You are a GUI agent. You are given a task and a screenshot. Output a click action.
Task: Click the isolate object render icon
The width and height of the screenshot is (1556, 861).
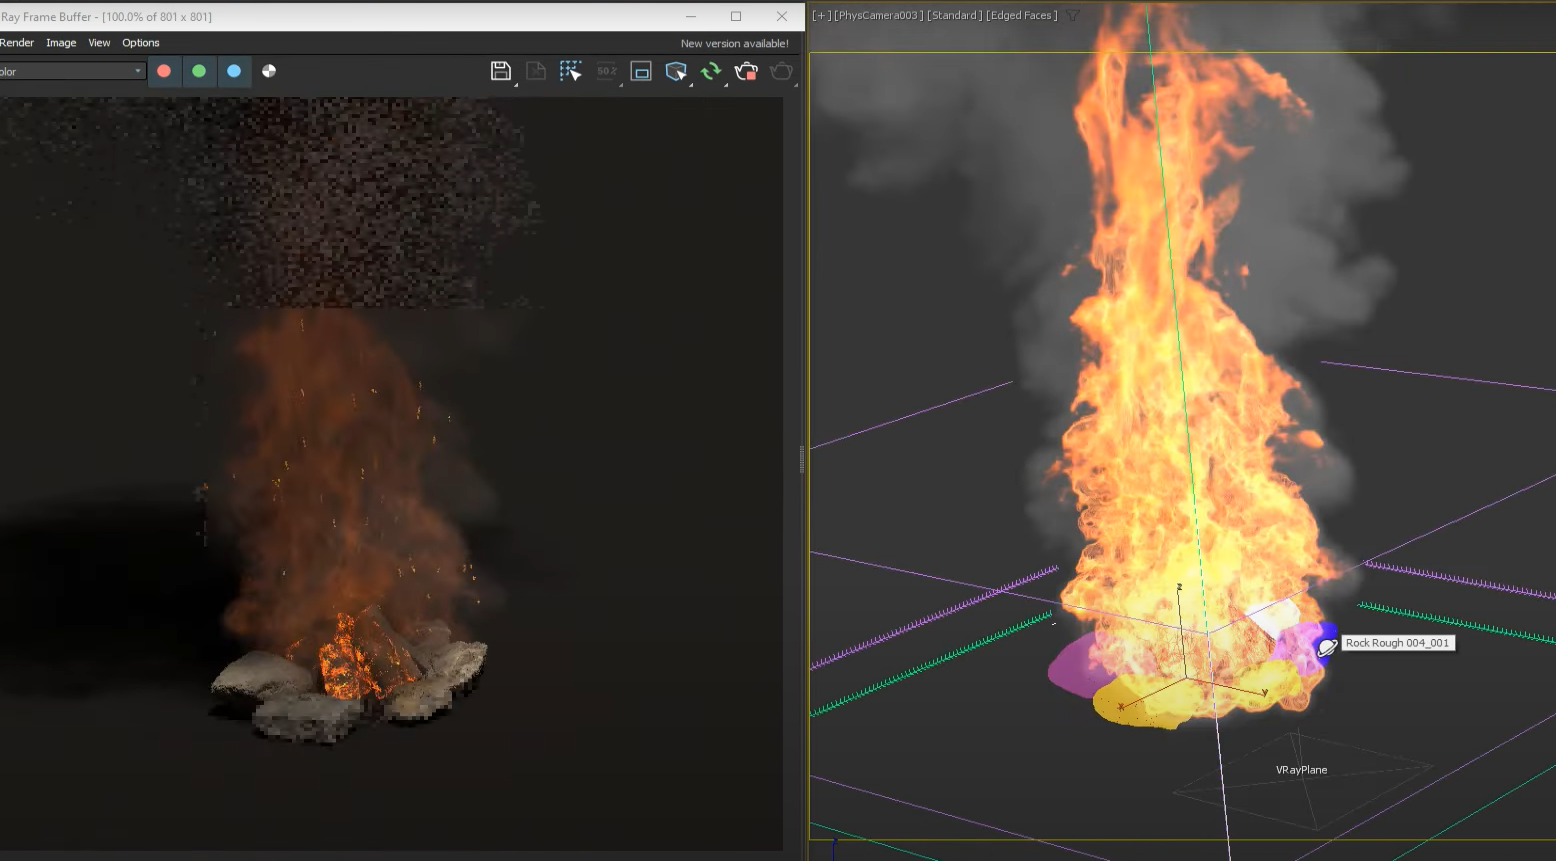(x=676, y=70)
